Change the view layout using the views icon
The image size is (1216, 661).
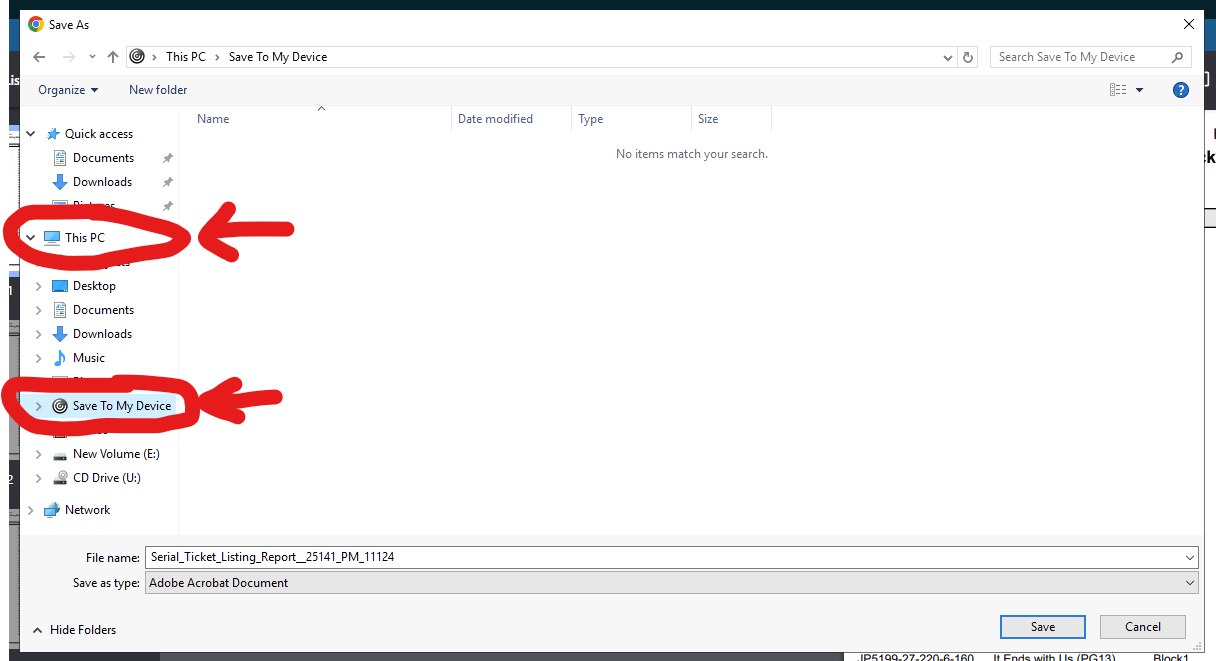tap(1116, 89)
